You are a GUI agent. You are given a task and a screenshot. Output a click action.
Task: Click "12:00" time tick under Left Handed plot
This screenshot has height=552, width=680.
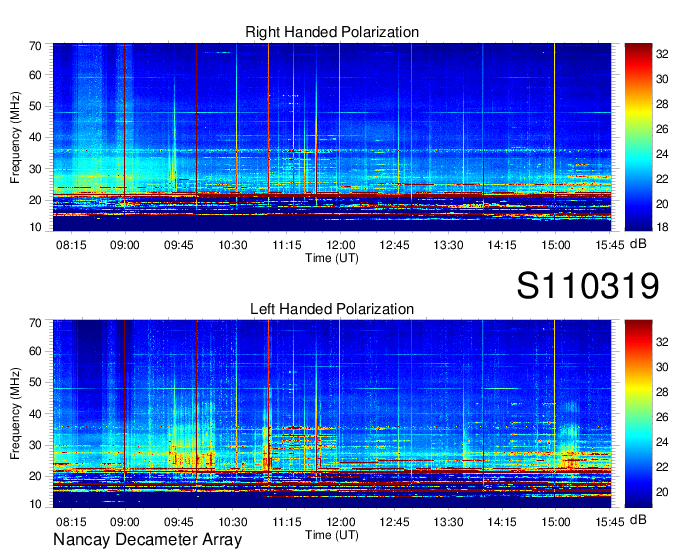(340, 522)
